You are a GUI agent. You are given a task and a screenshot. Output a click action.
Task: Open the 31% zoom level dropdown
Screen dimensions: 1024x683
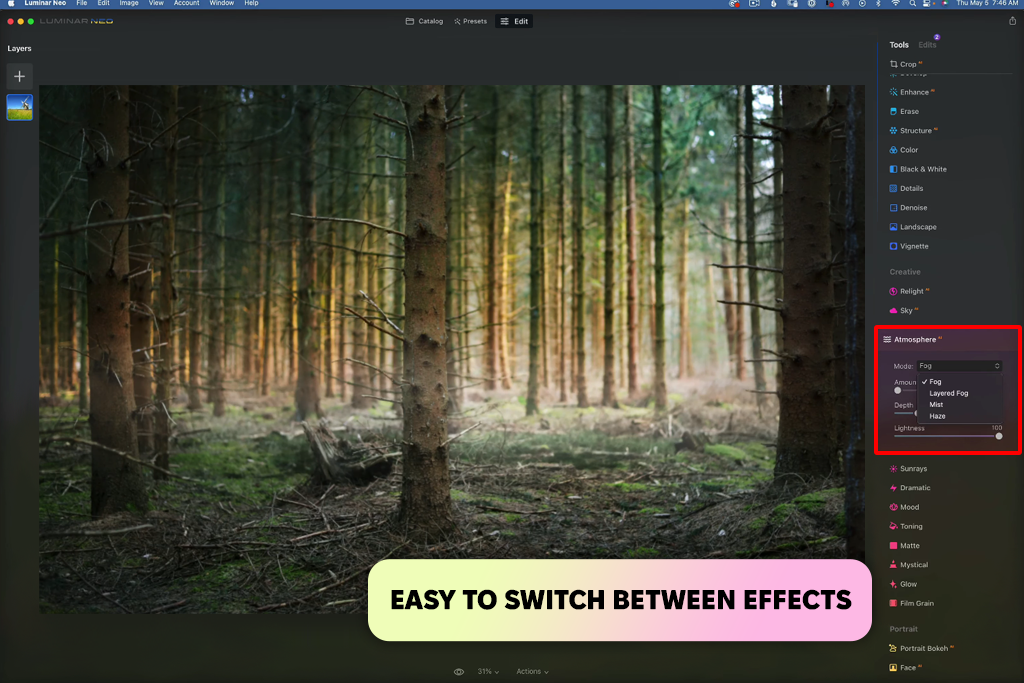coord(488,672)
